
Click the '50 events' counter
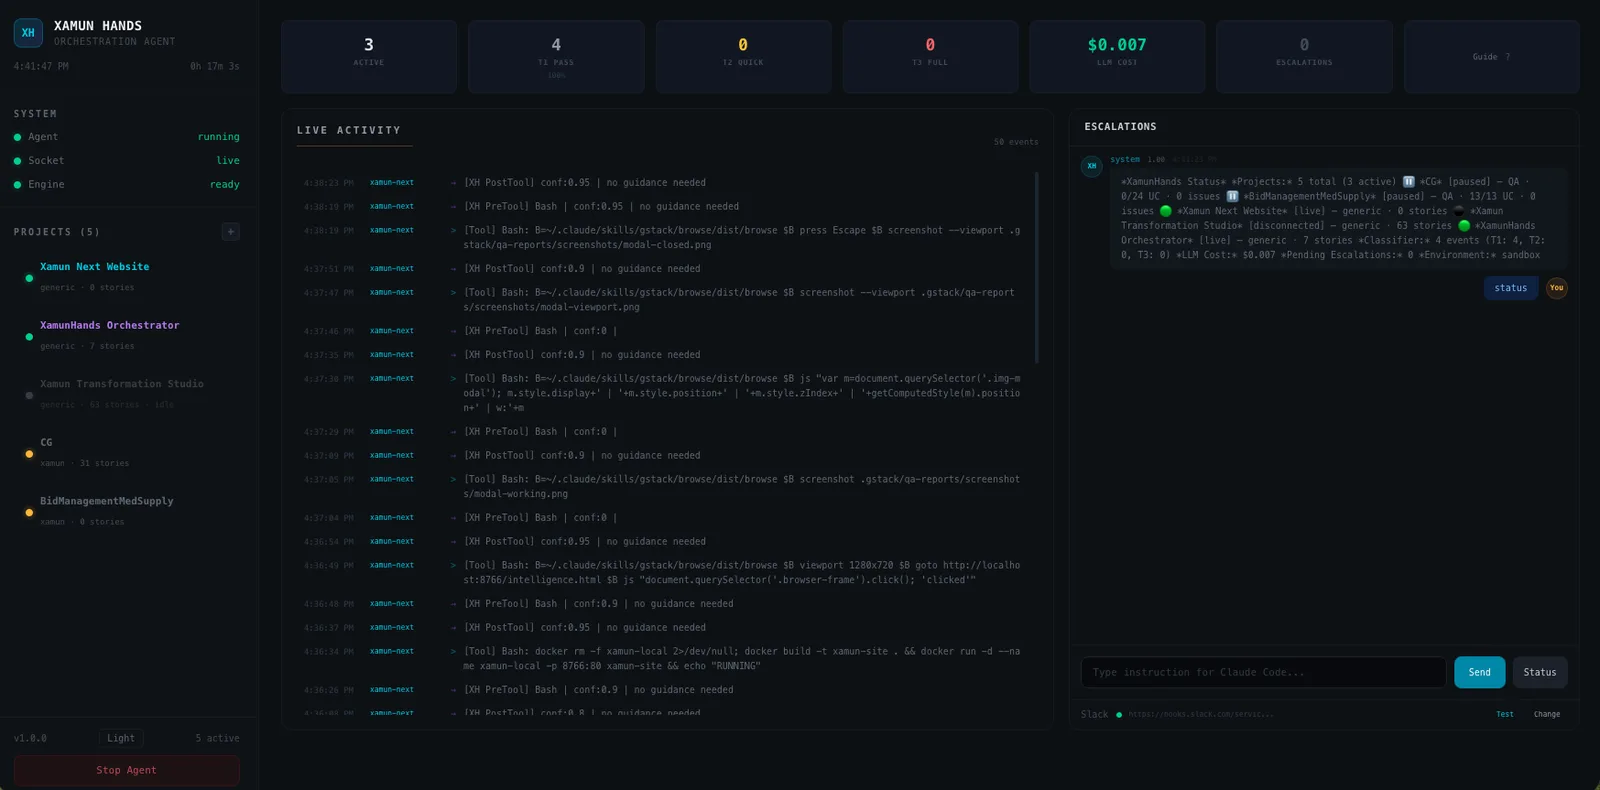(x=1016, y=142)
